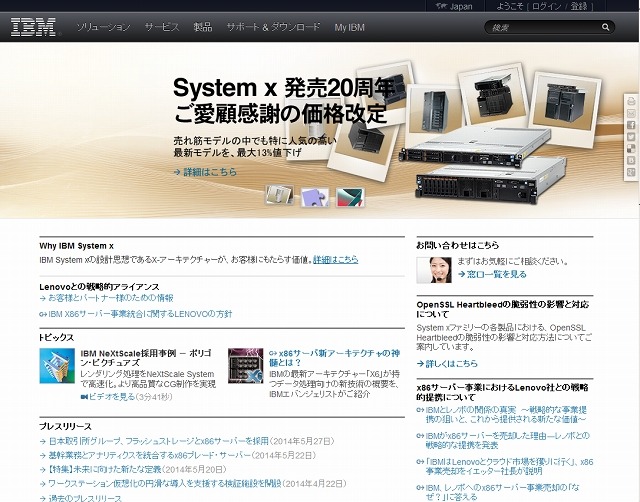640x502 pixels.
Task: Click IBM NeXtScale採用事例 heading
Action: coord(146,358)
